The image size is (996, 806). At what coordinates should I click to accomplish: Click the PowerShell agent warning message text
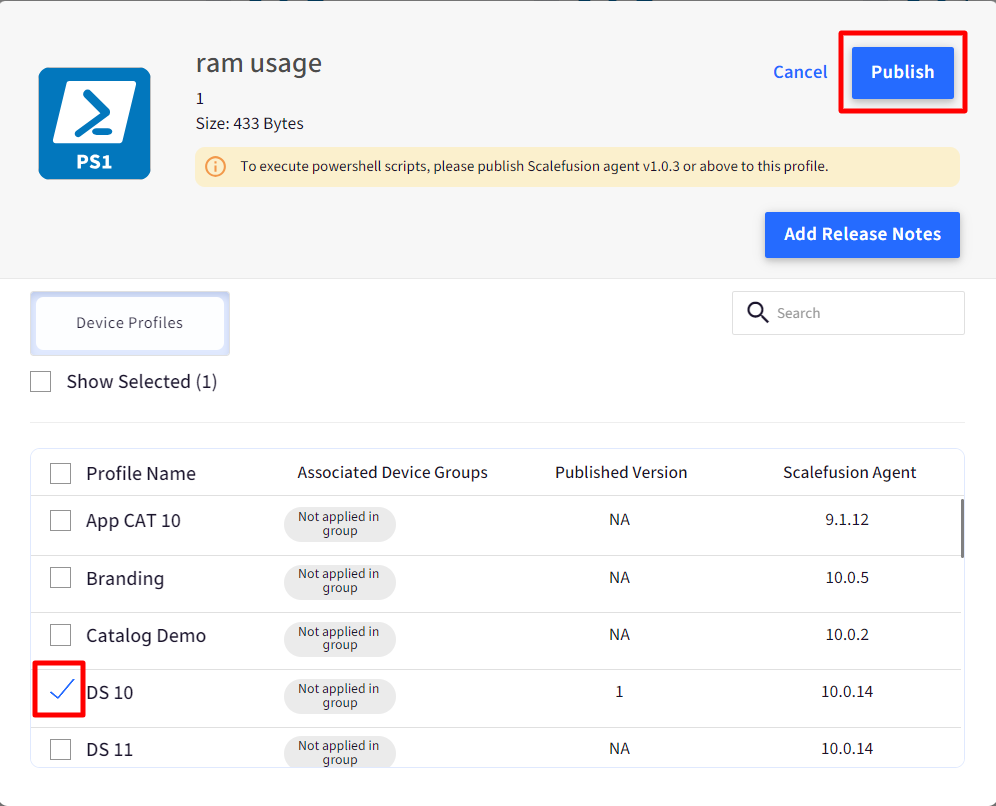click(534, 166)
